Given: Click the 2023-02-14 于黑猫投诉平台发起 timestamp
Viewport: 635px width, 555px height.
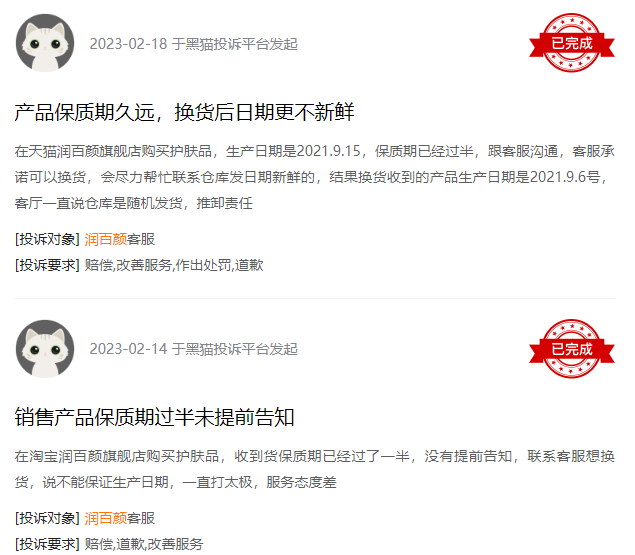Looking at the screenshot, I should 194,349.
